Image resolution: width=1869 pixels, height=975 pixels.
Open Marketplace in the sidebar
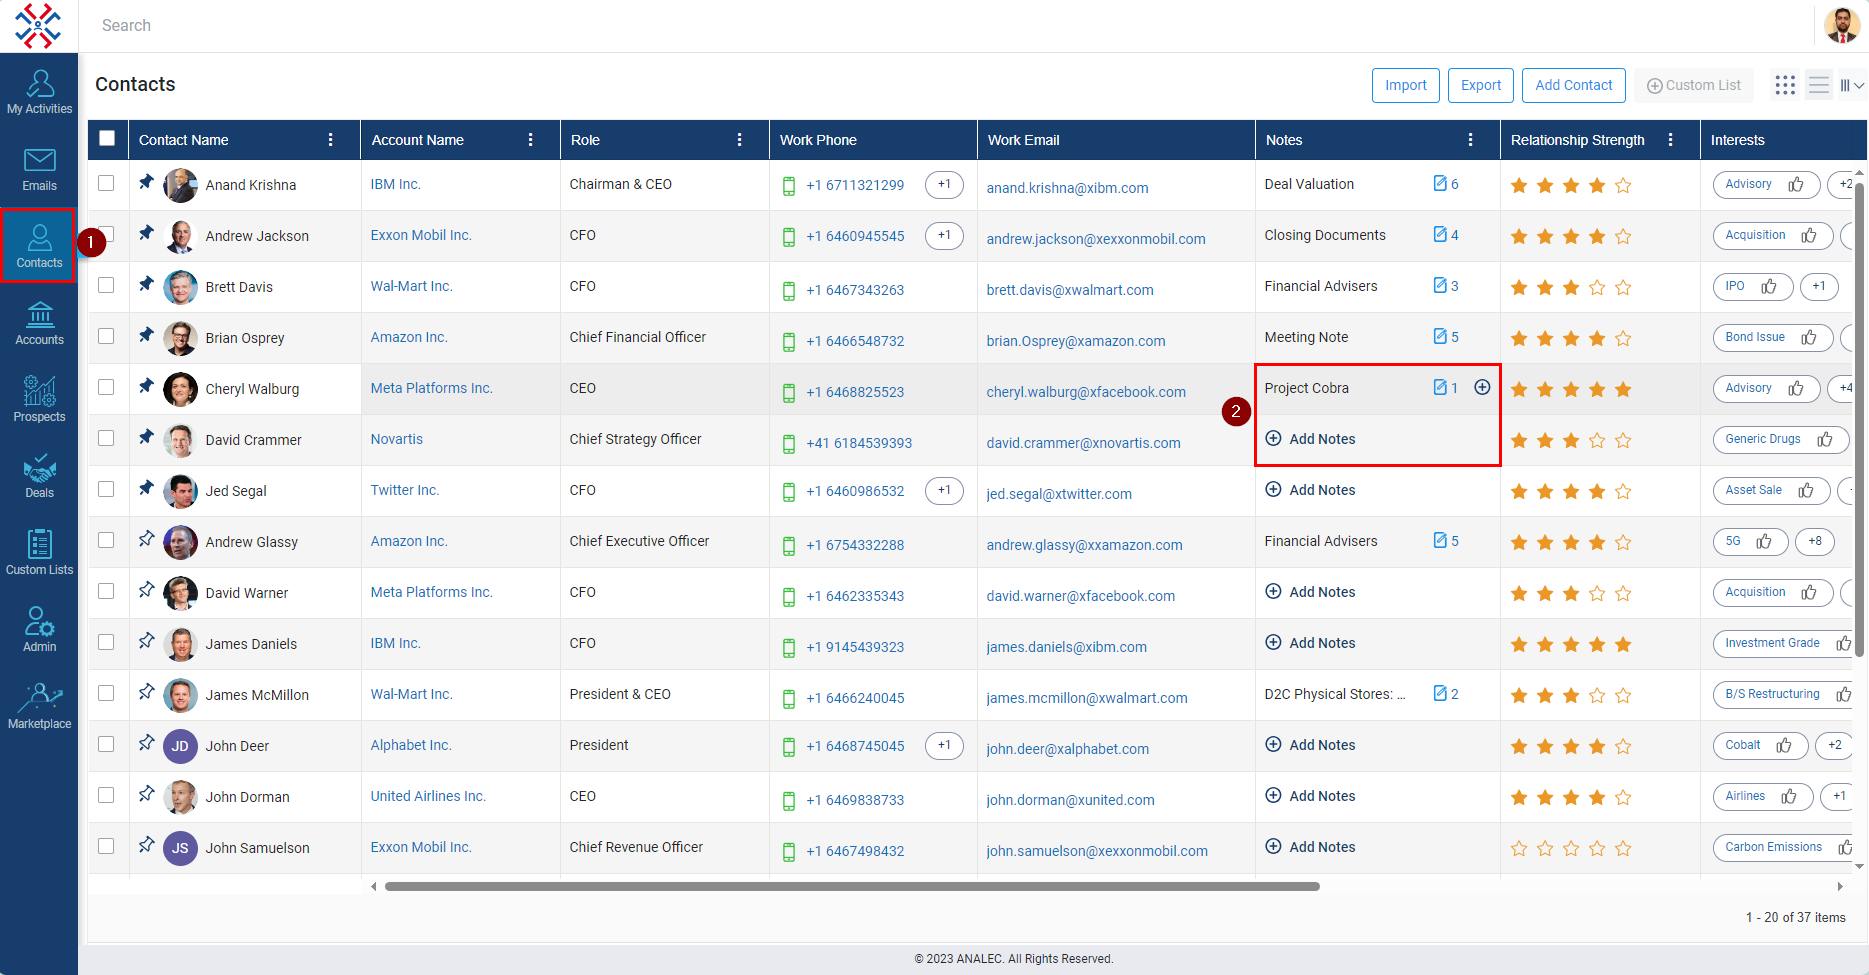pyautogui.click(x=39, y=707)
